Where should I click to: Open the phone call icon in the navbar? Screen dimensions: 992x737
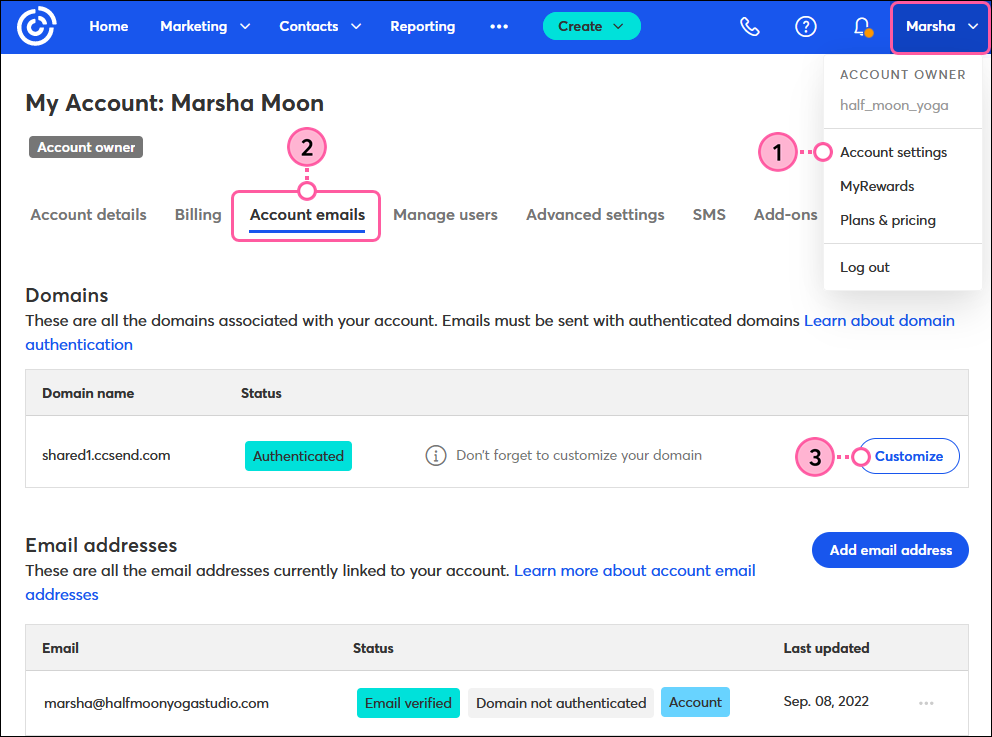749,26
